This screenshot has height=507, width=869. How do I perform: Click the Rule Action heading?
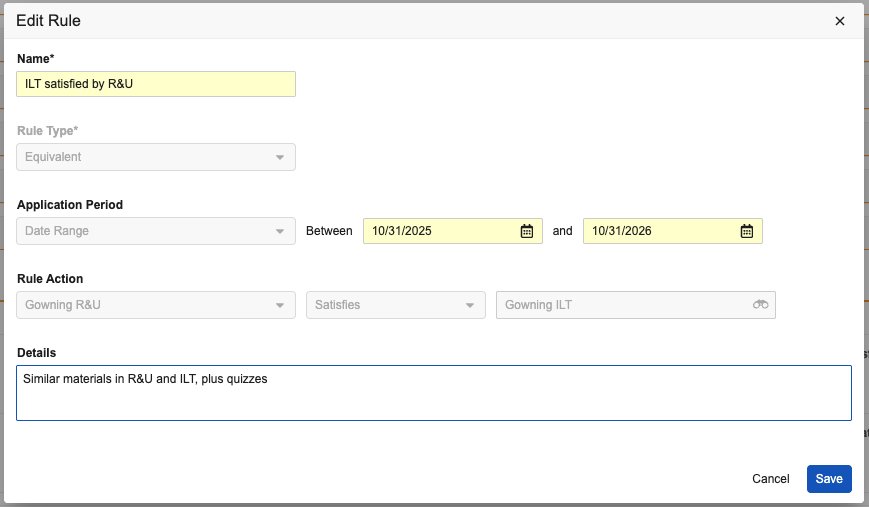click(50, 279)
